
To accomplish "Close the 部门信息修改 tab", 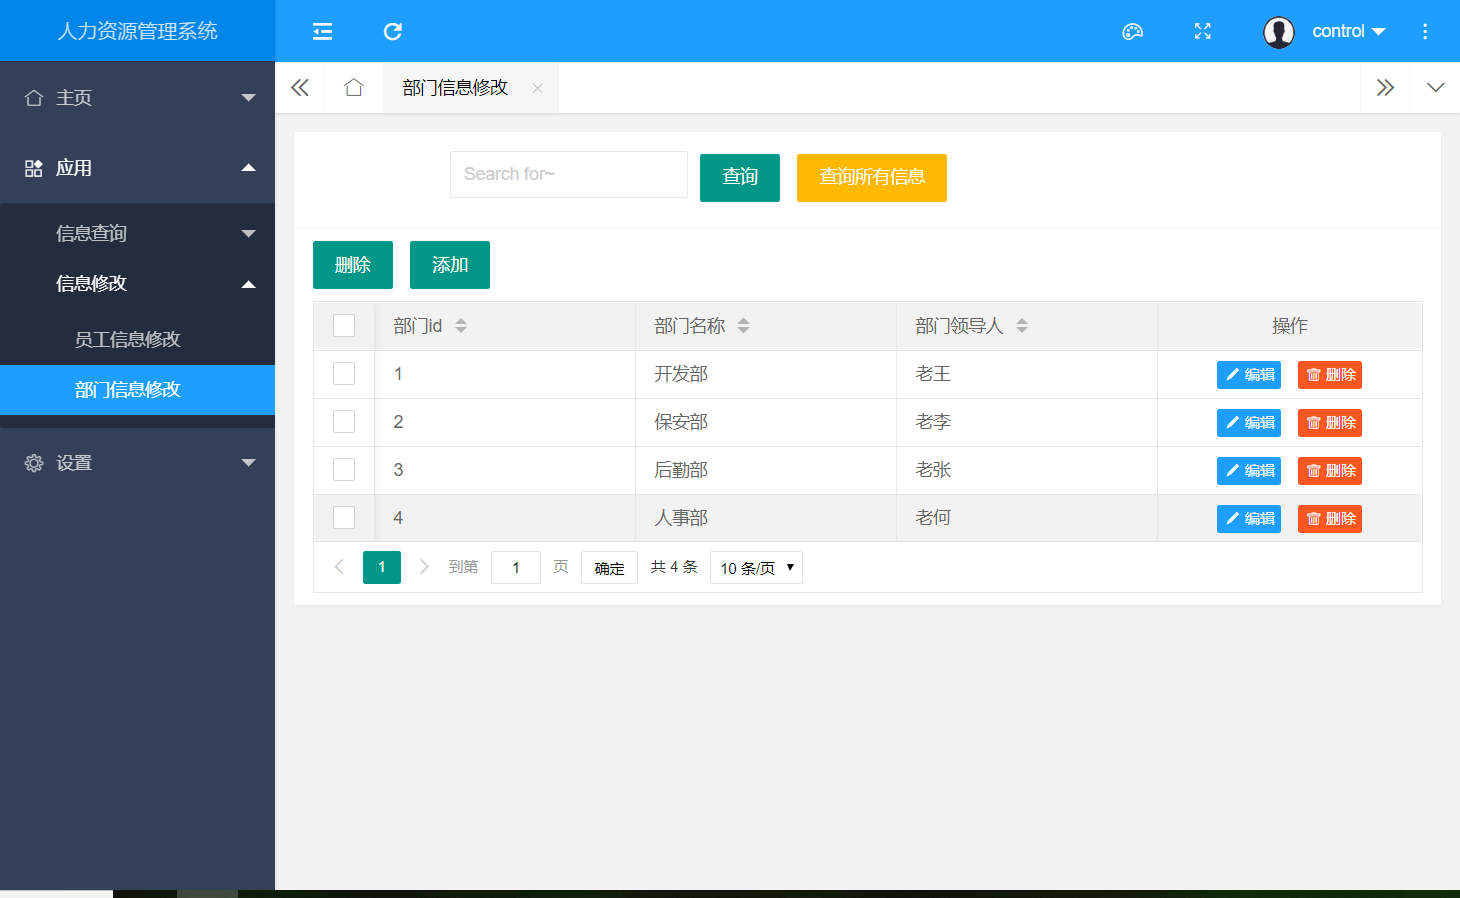I will [537, 88].
